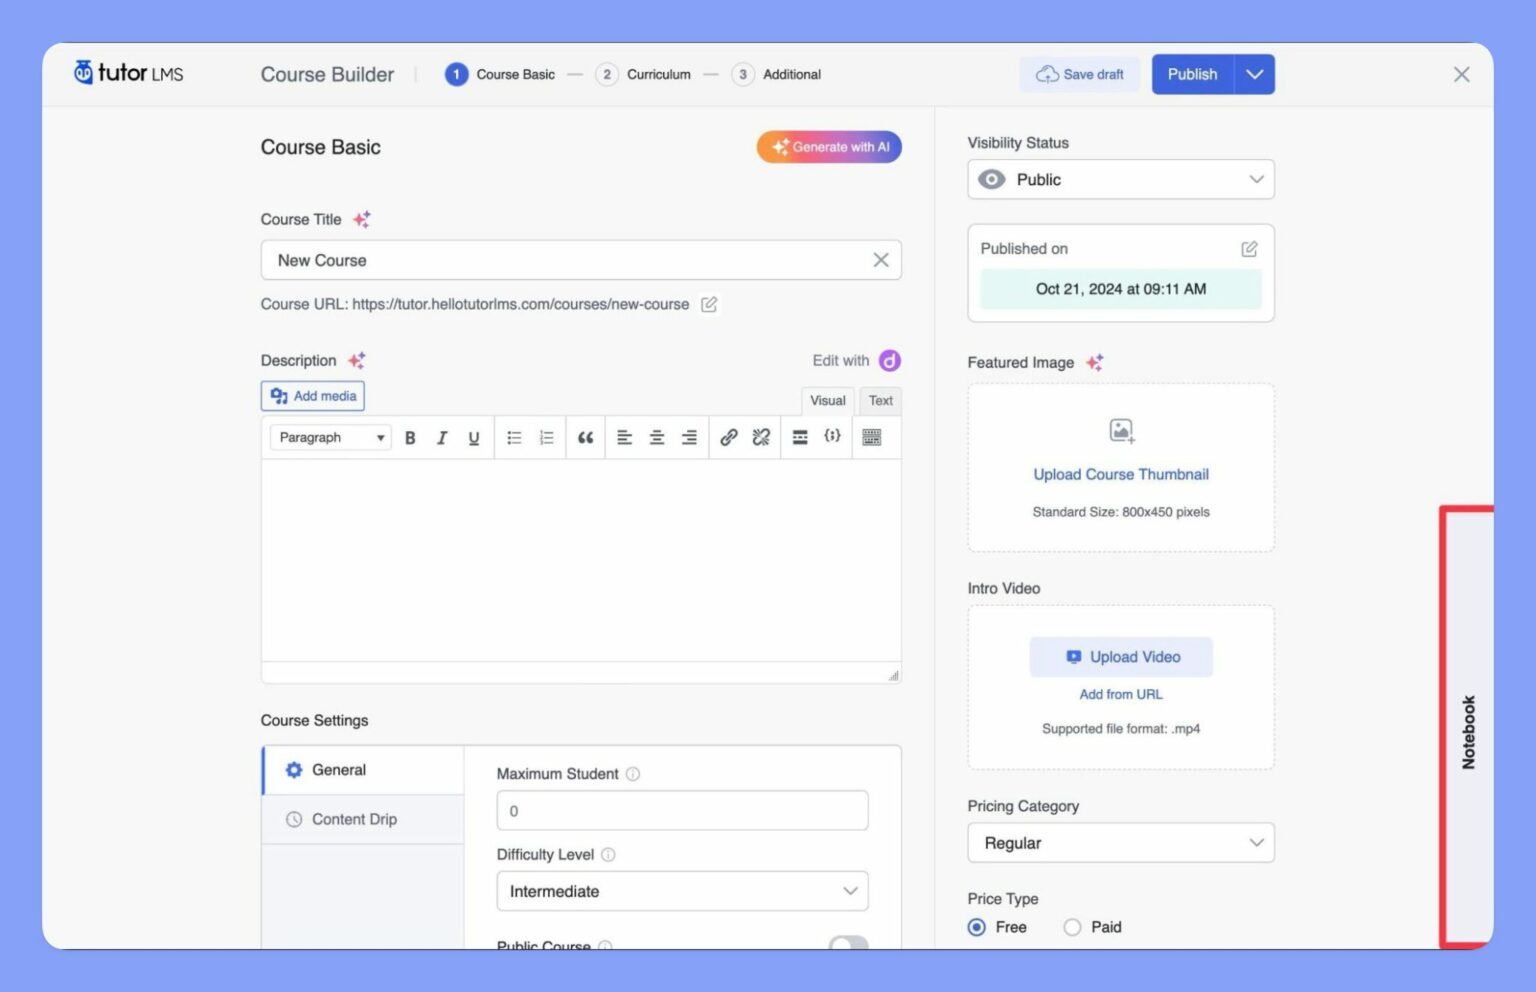This screenshot has height=992, width=1536.
Task: Edit the course URL pencil icon
Action: point(709,304)
